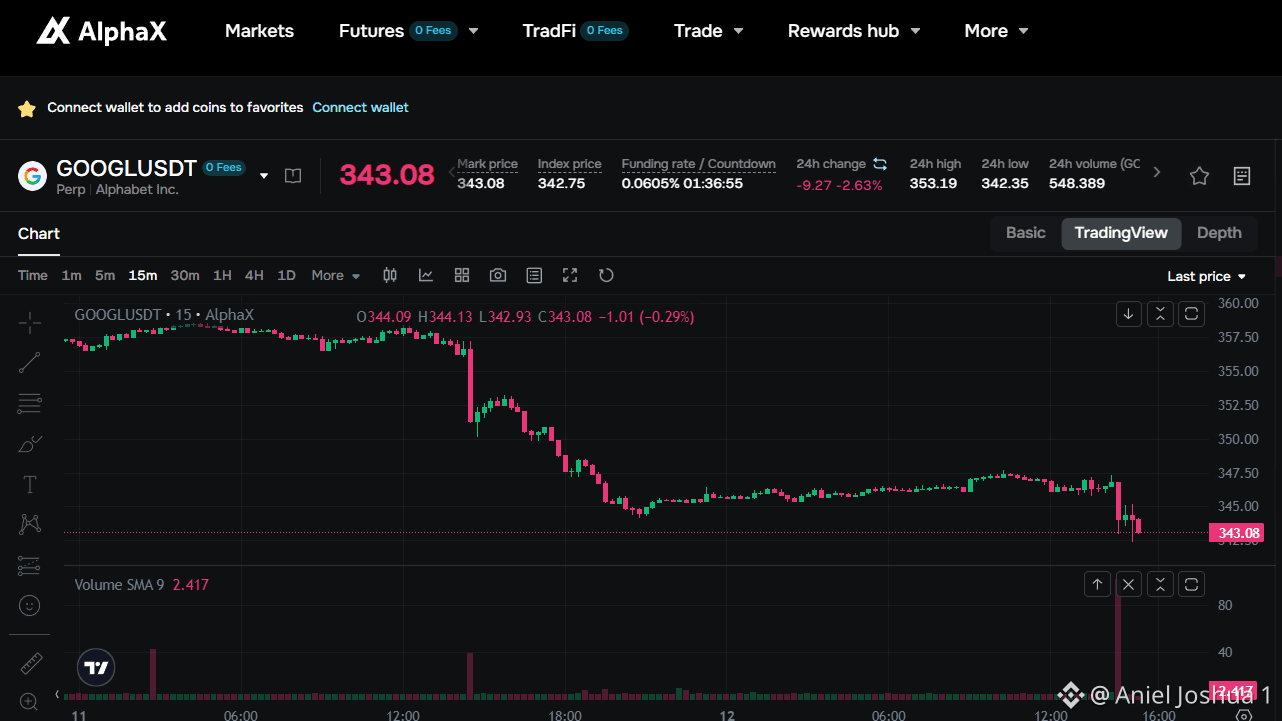The image size is (1282, 721).
Task: Select the 30m timeframe
Action: click(185, 275)
